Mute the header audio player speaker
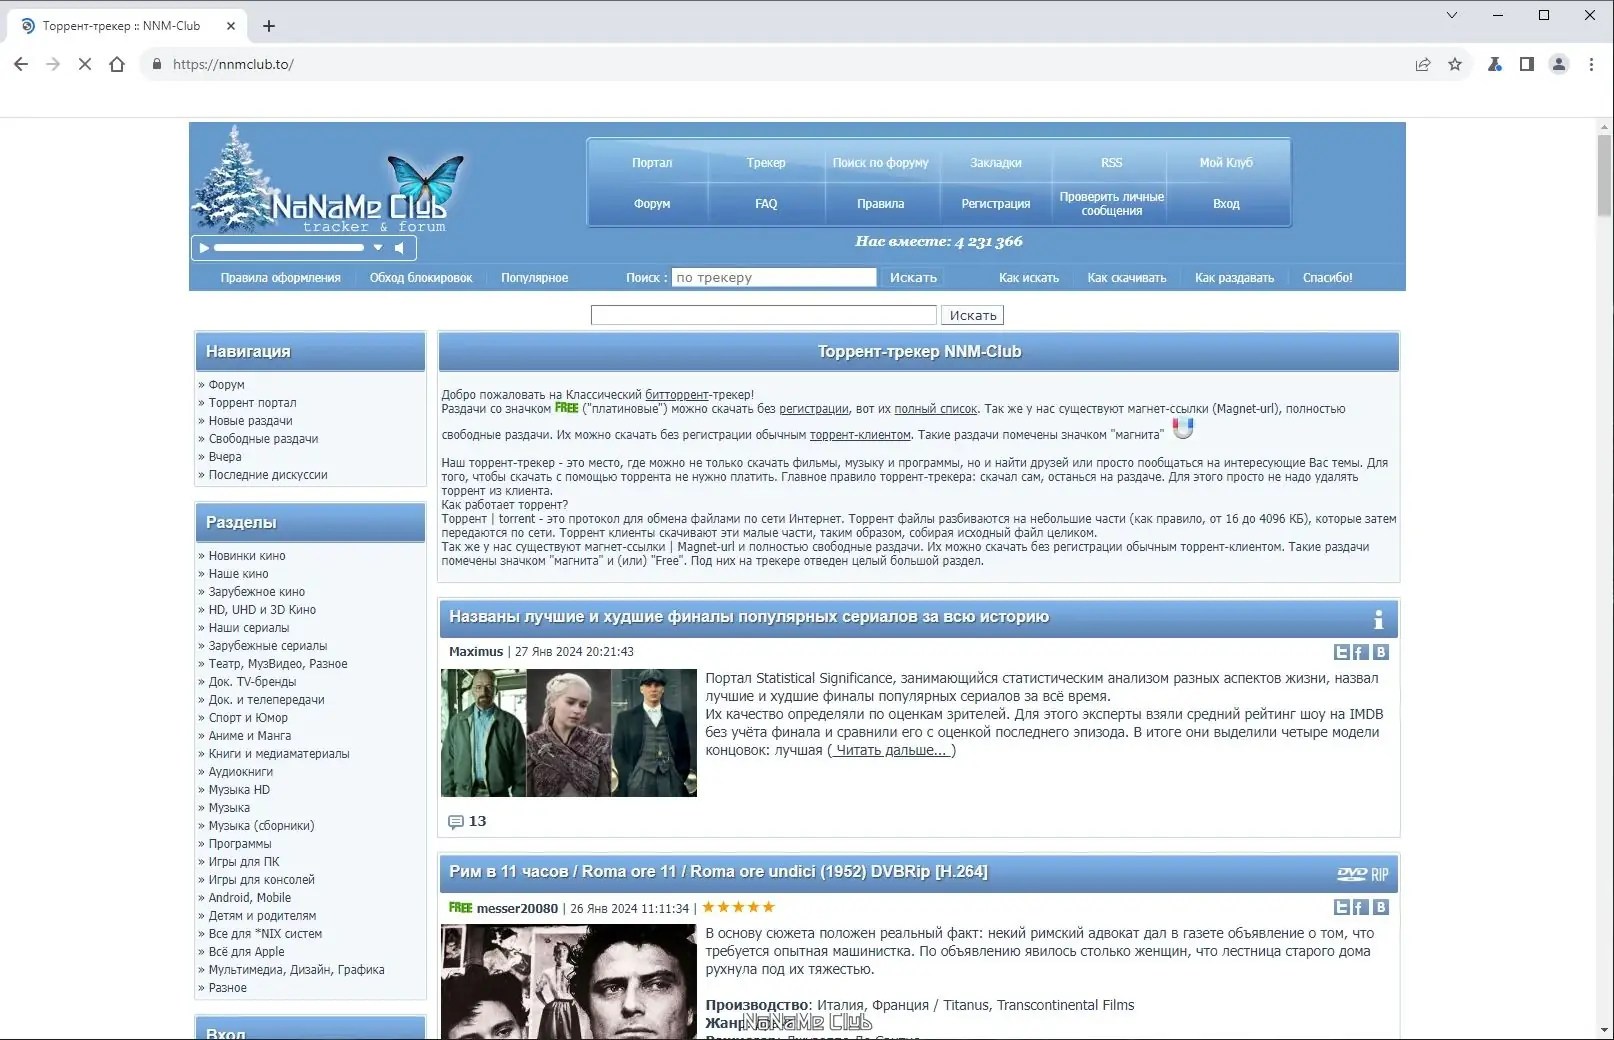This screenshot has height=1040, width=1614. pyautogui.click(x=399, y=247)
